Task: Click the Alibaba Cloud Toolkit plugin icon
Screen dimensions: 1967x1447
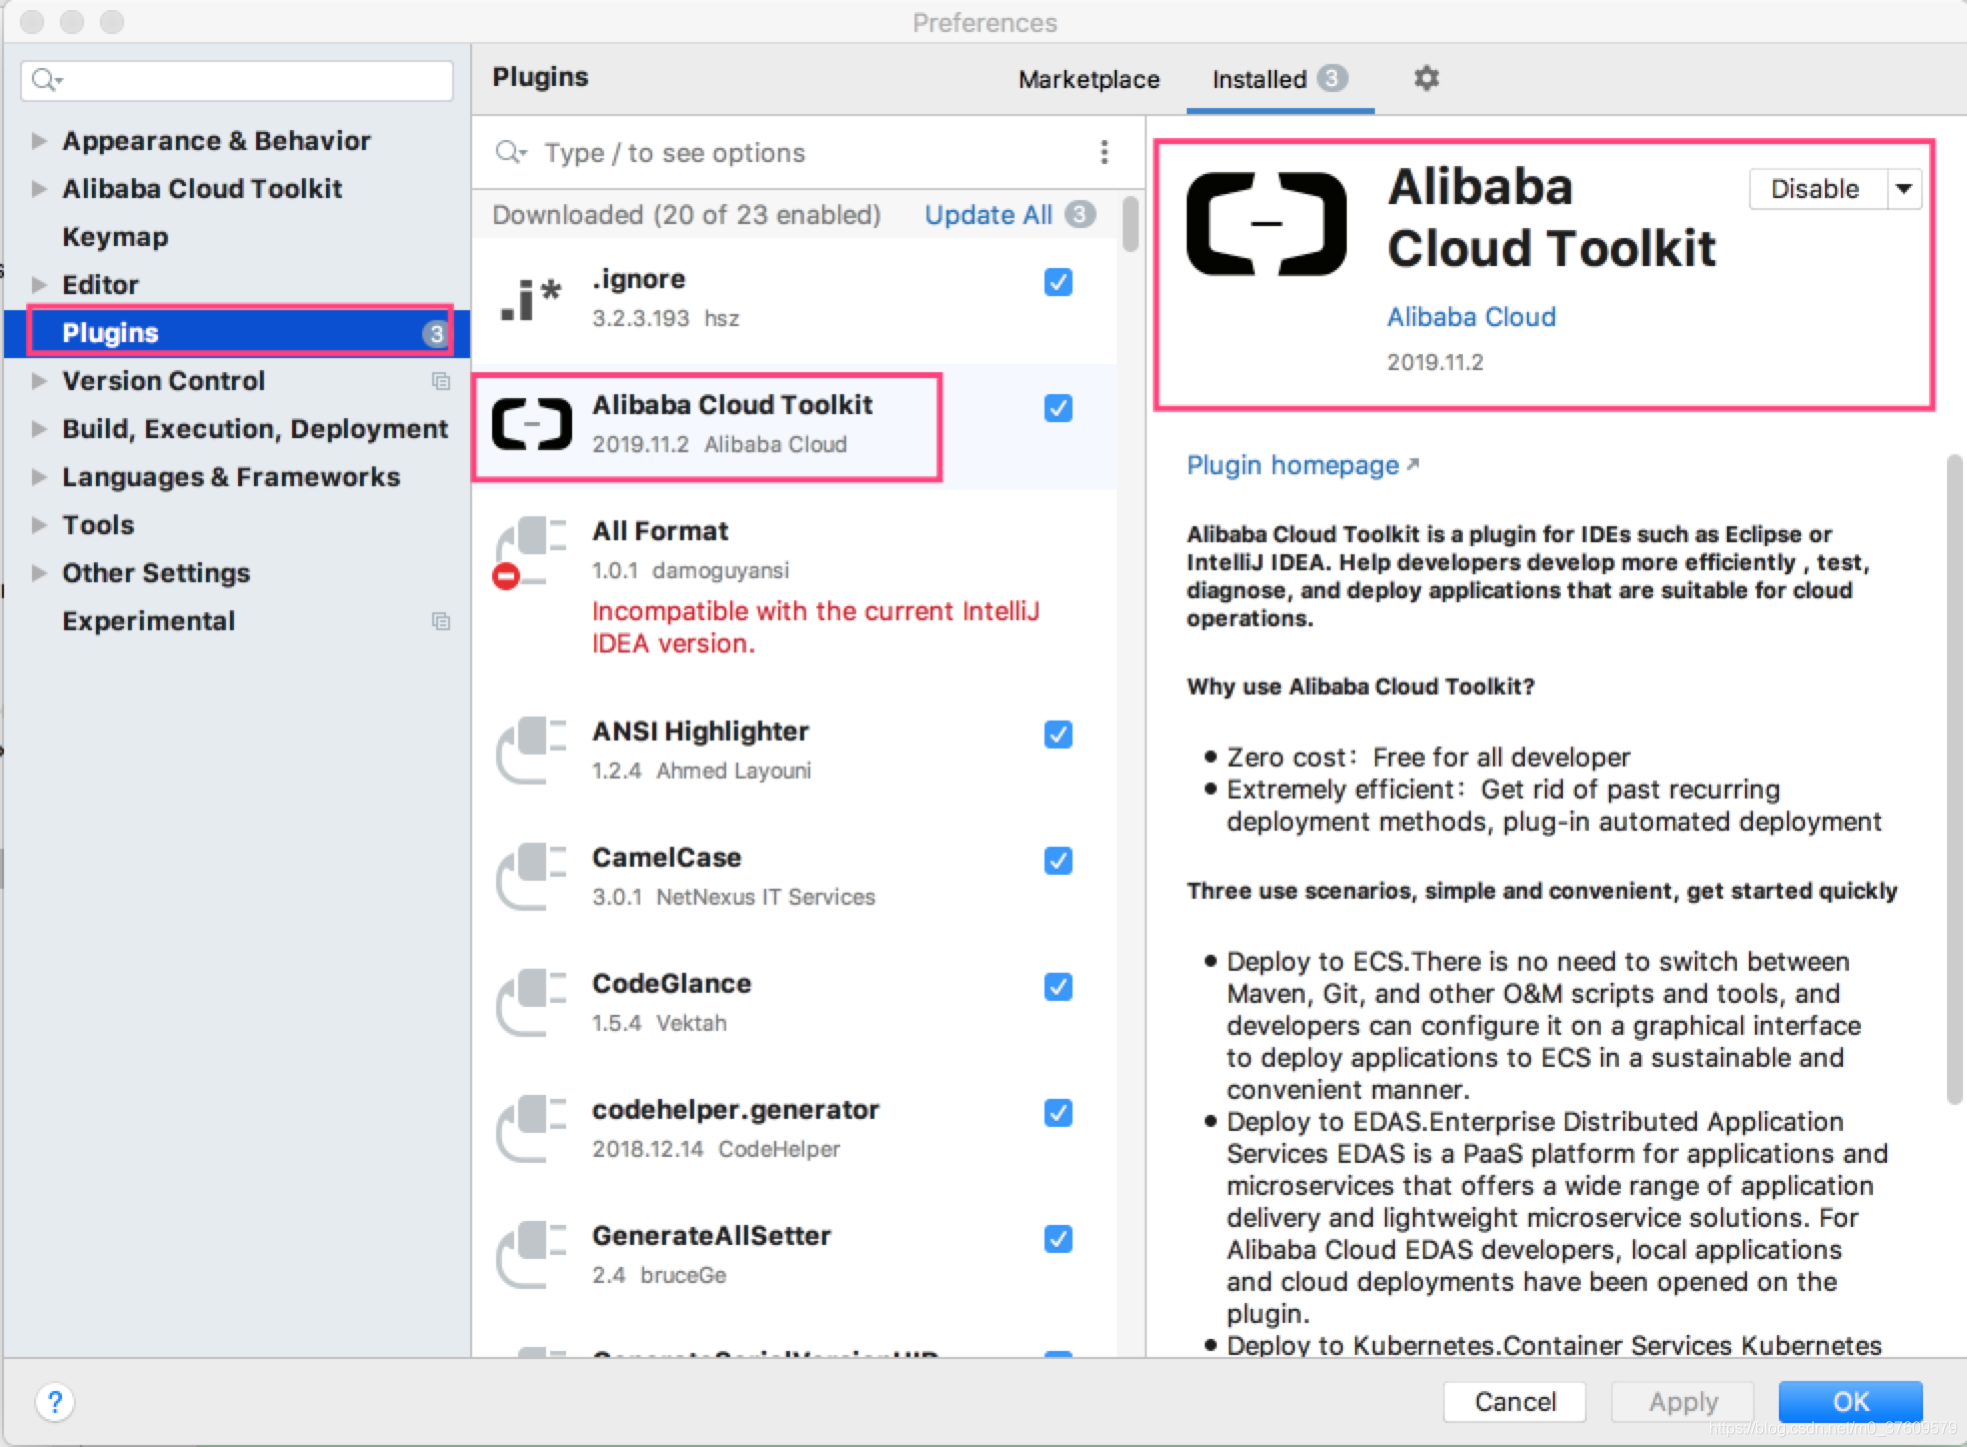Action: [x=531, y=424]
